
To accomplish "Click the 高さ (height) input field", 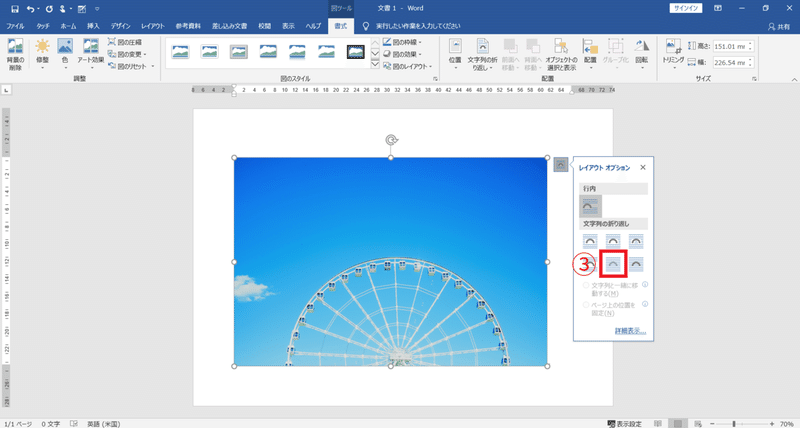I will point(730,46).
